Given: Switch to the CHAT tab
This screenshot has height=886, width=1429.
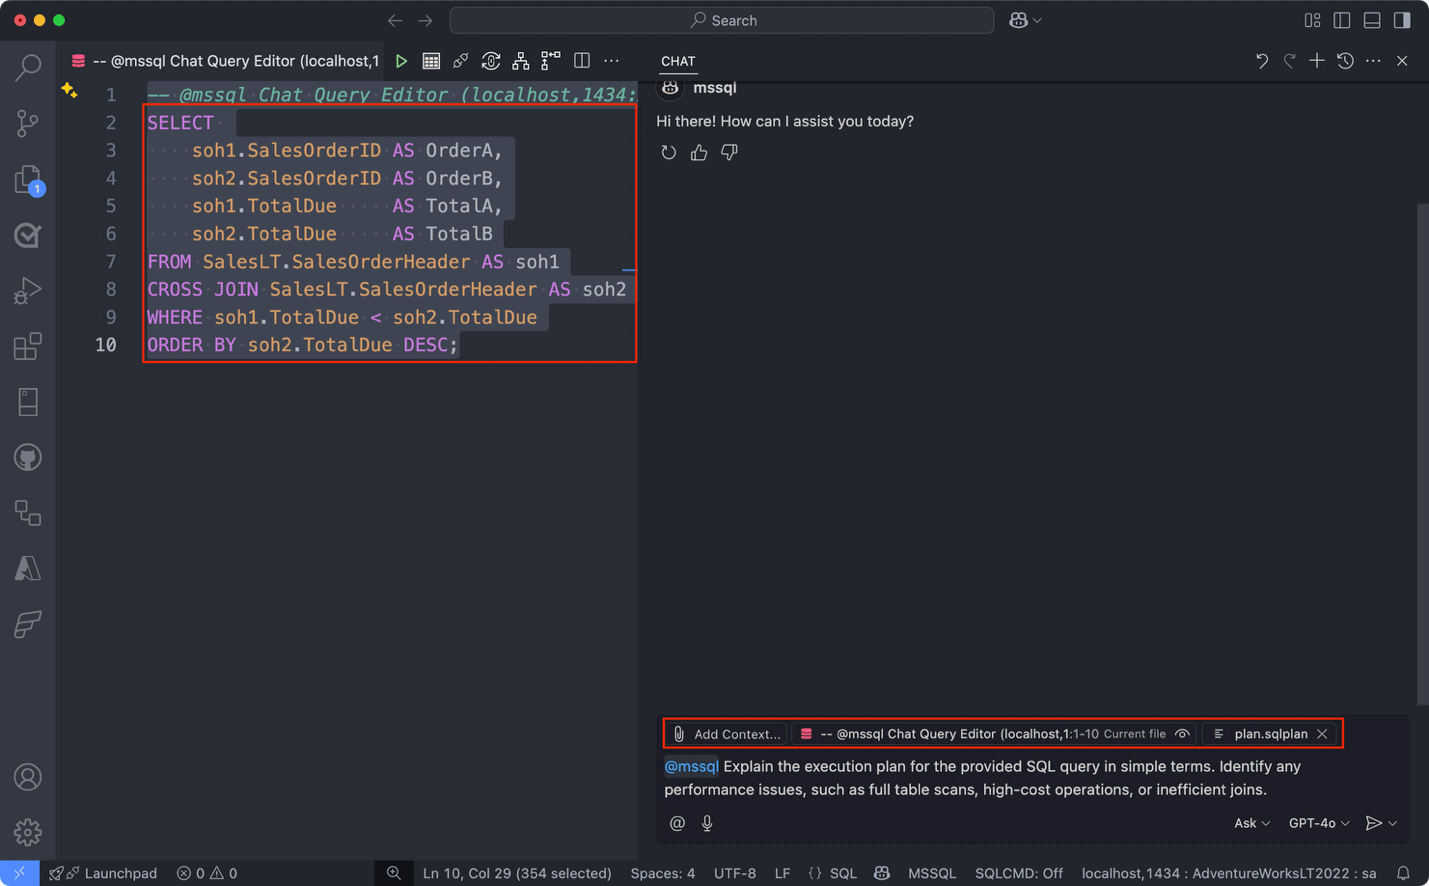Looking at the screenshot, I should [x=678, y=61].
